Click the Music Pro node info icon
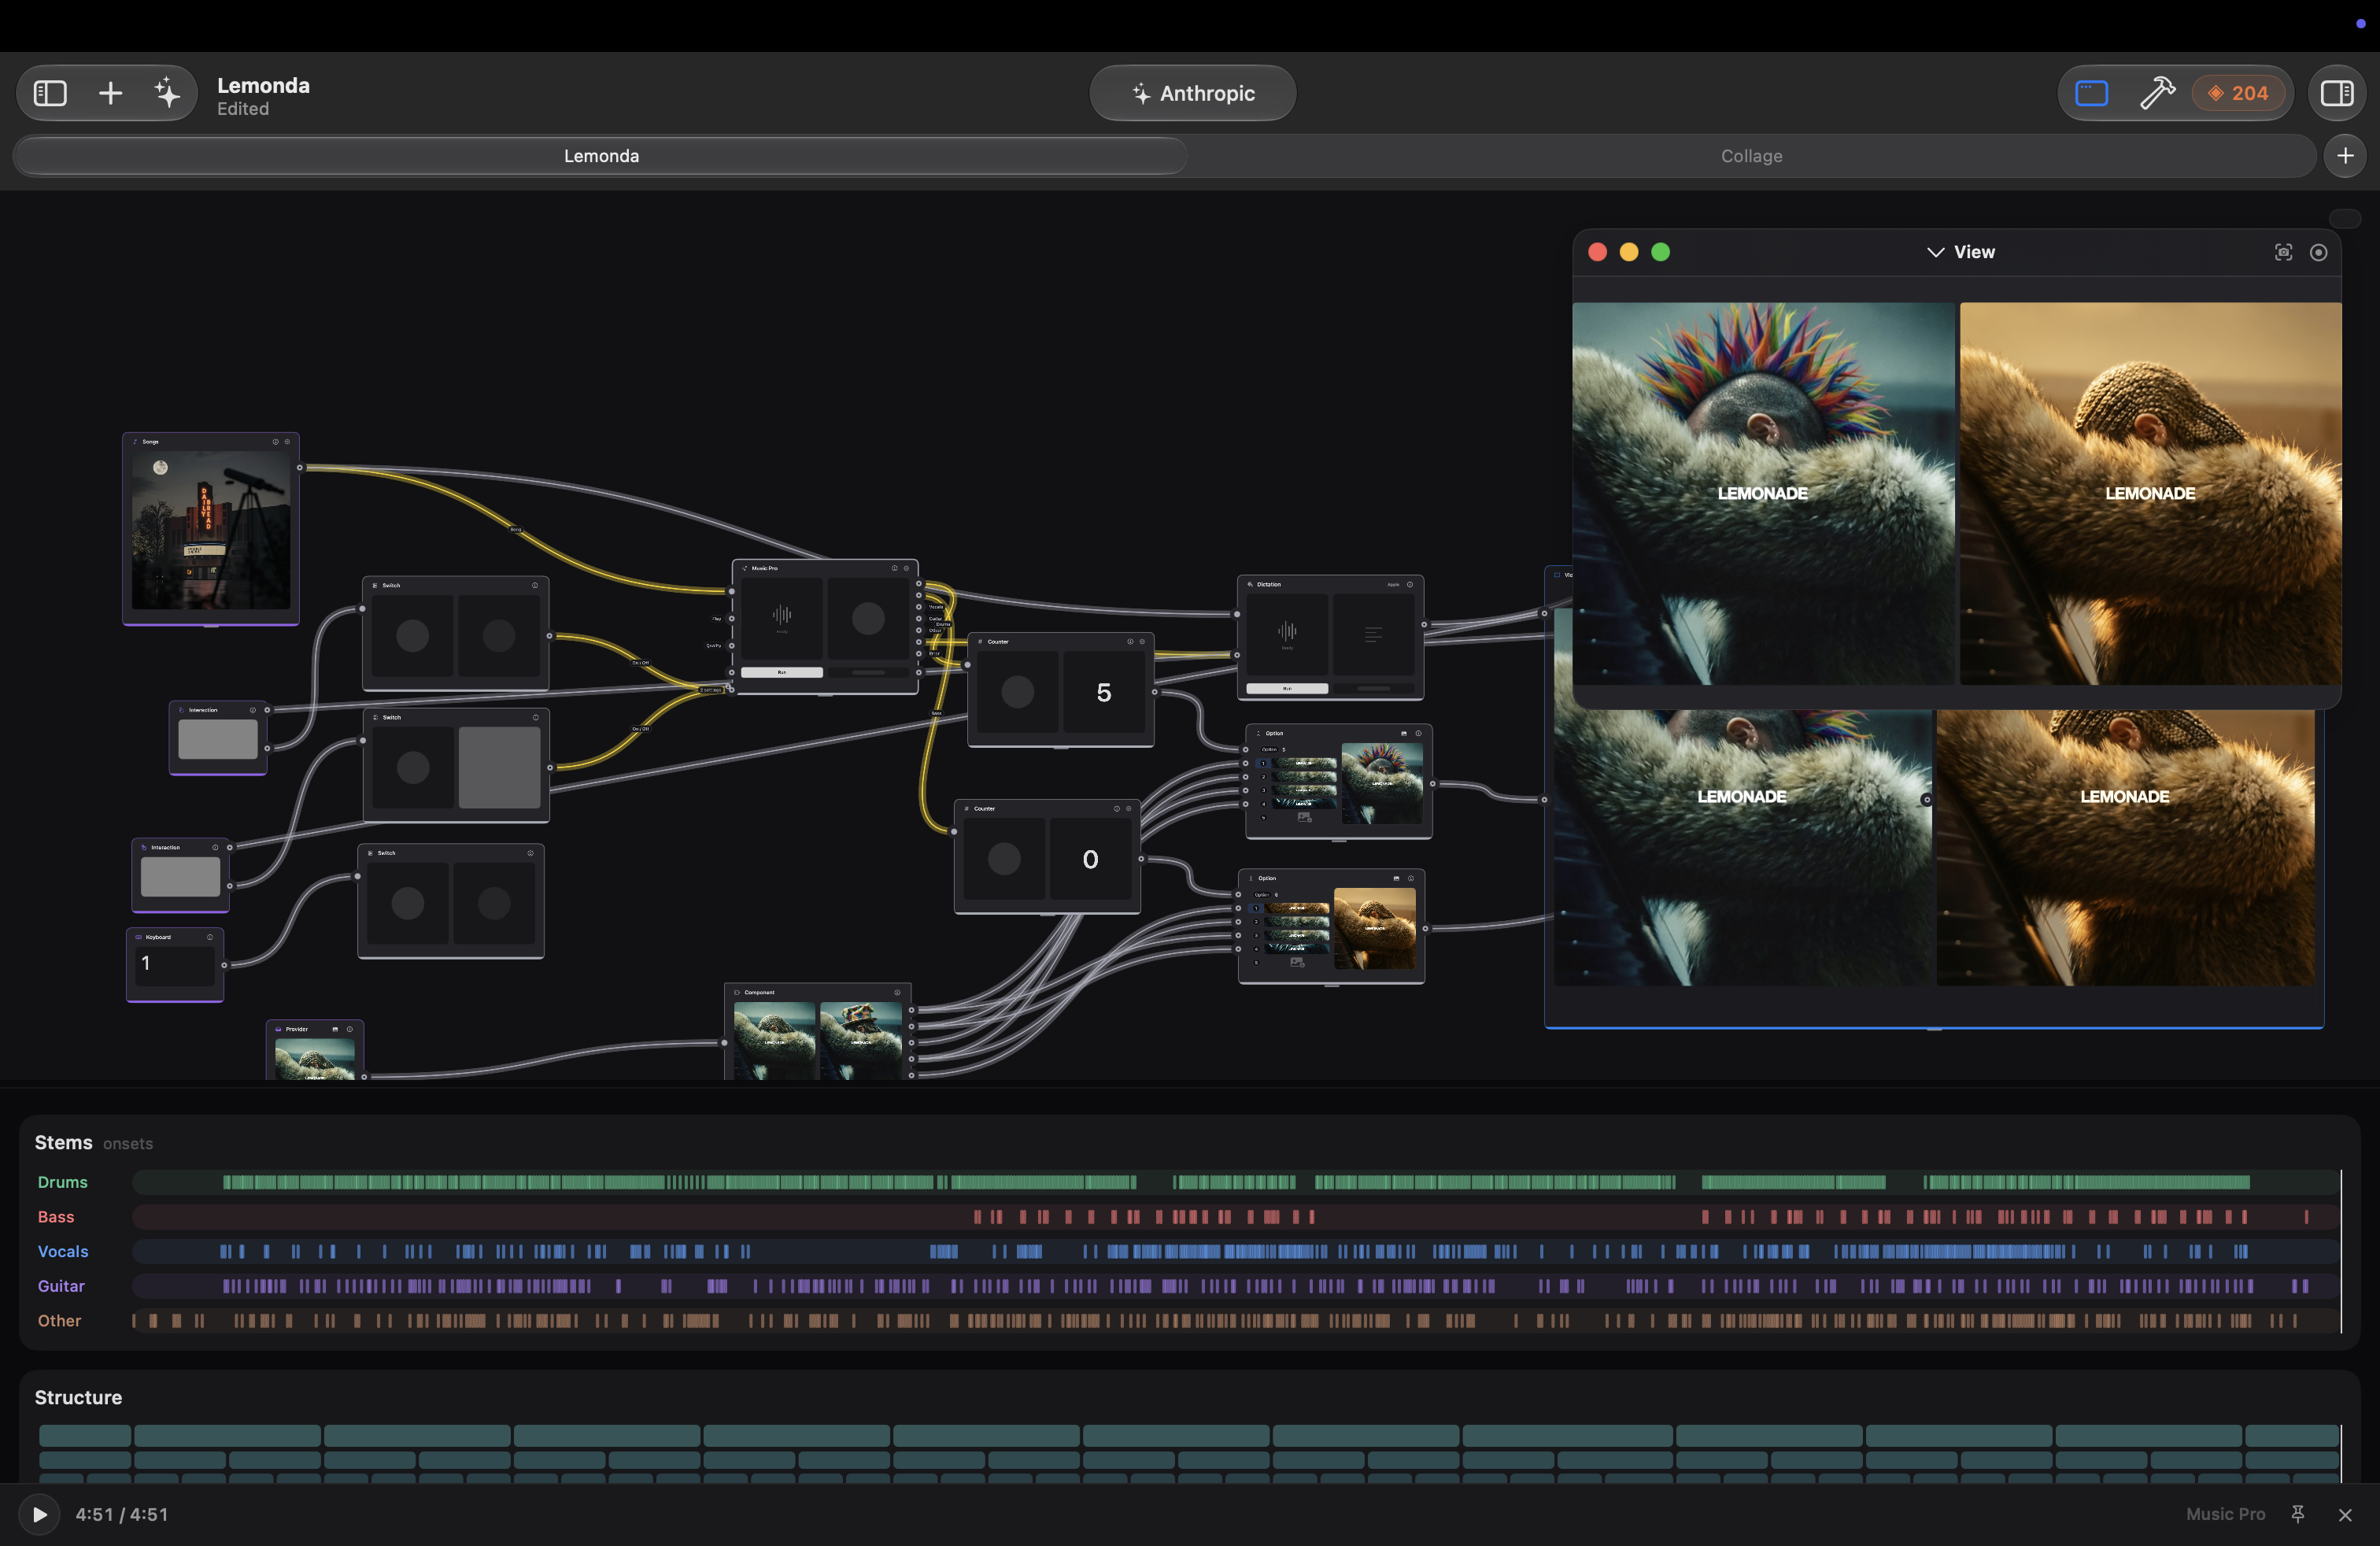 tap(895, 568)
